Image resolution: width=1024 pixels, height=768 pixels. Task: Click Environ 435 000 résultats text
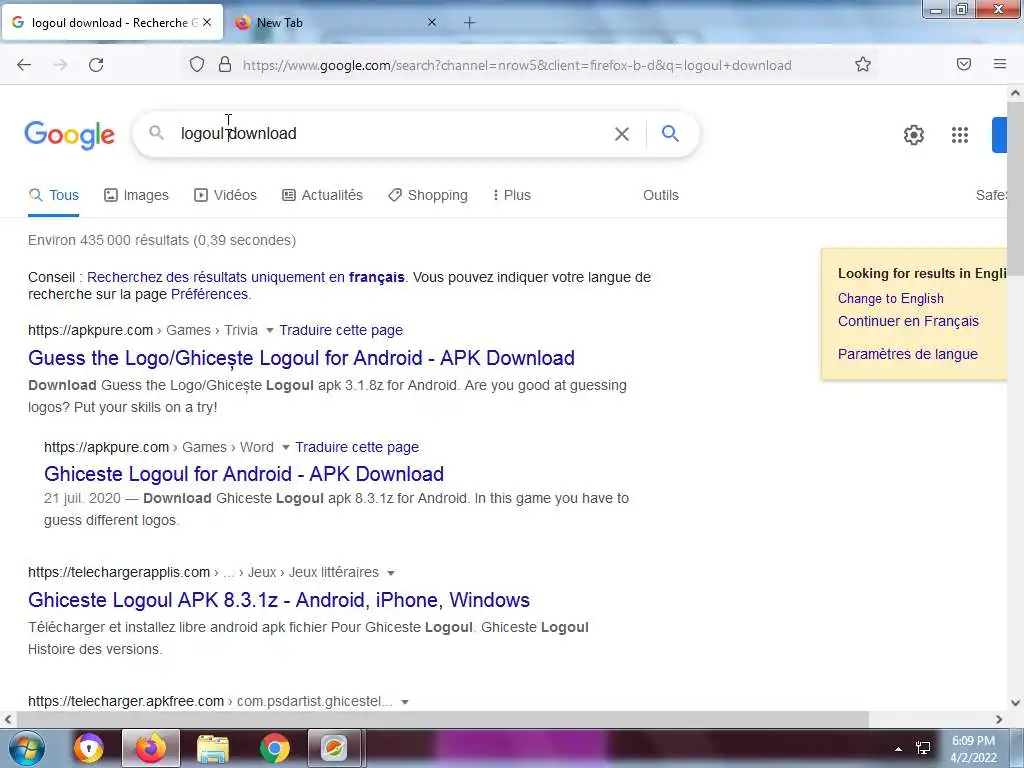point(162,240)
